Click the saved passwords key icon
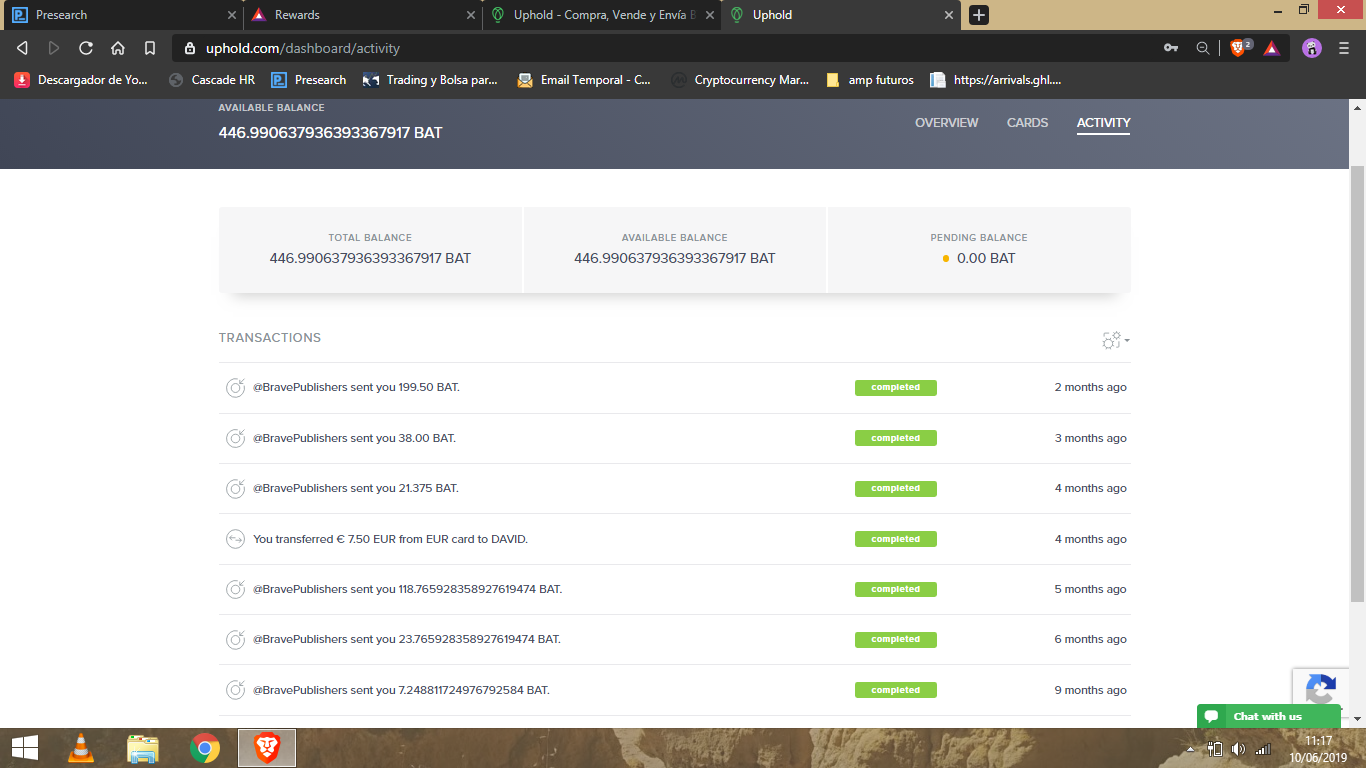1368x768 pixels. (x=1171, y=48)
